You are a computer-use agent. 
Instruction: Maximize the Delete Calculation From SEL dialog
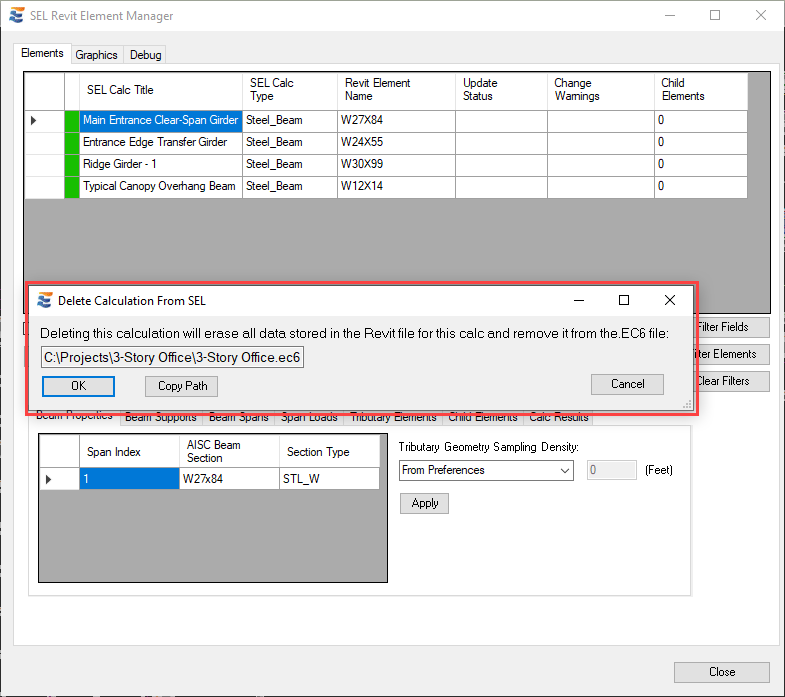(624, 300)
